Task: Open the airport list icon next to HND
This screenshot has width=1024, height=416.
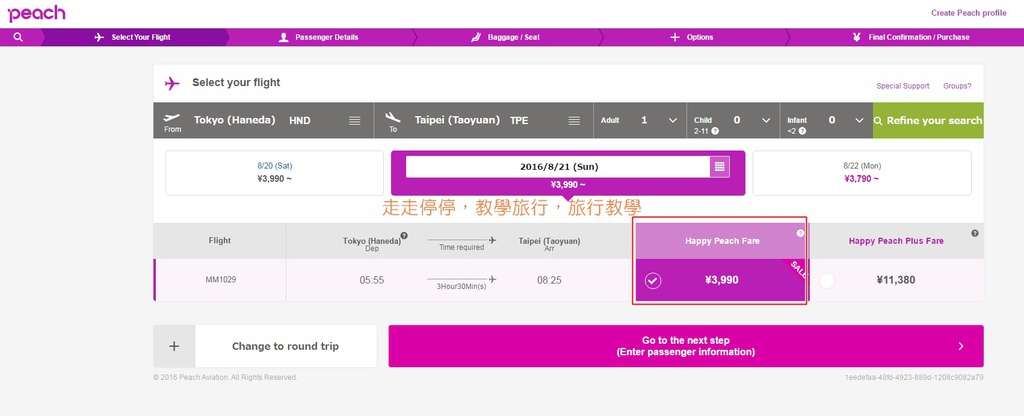Action: pos(354,121)
